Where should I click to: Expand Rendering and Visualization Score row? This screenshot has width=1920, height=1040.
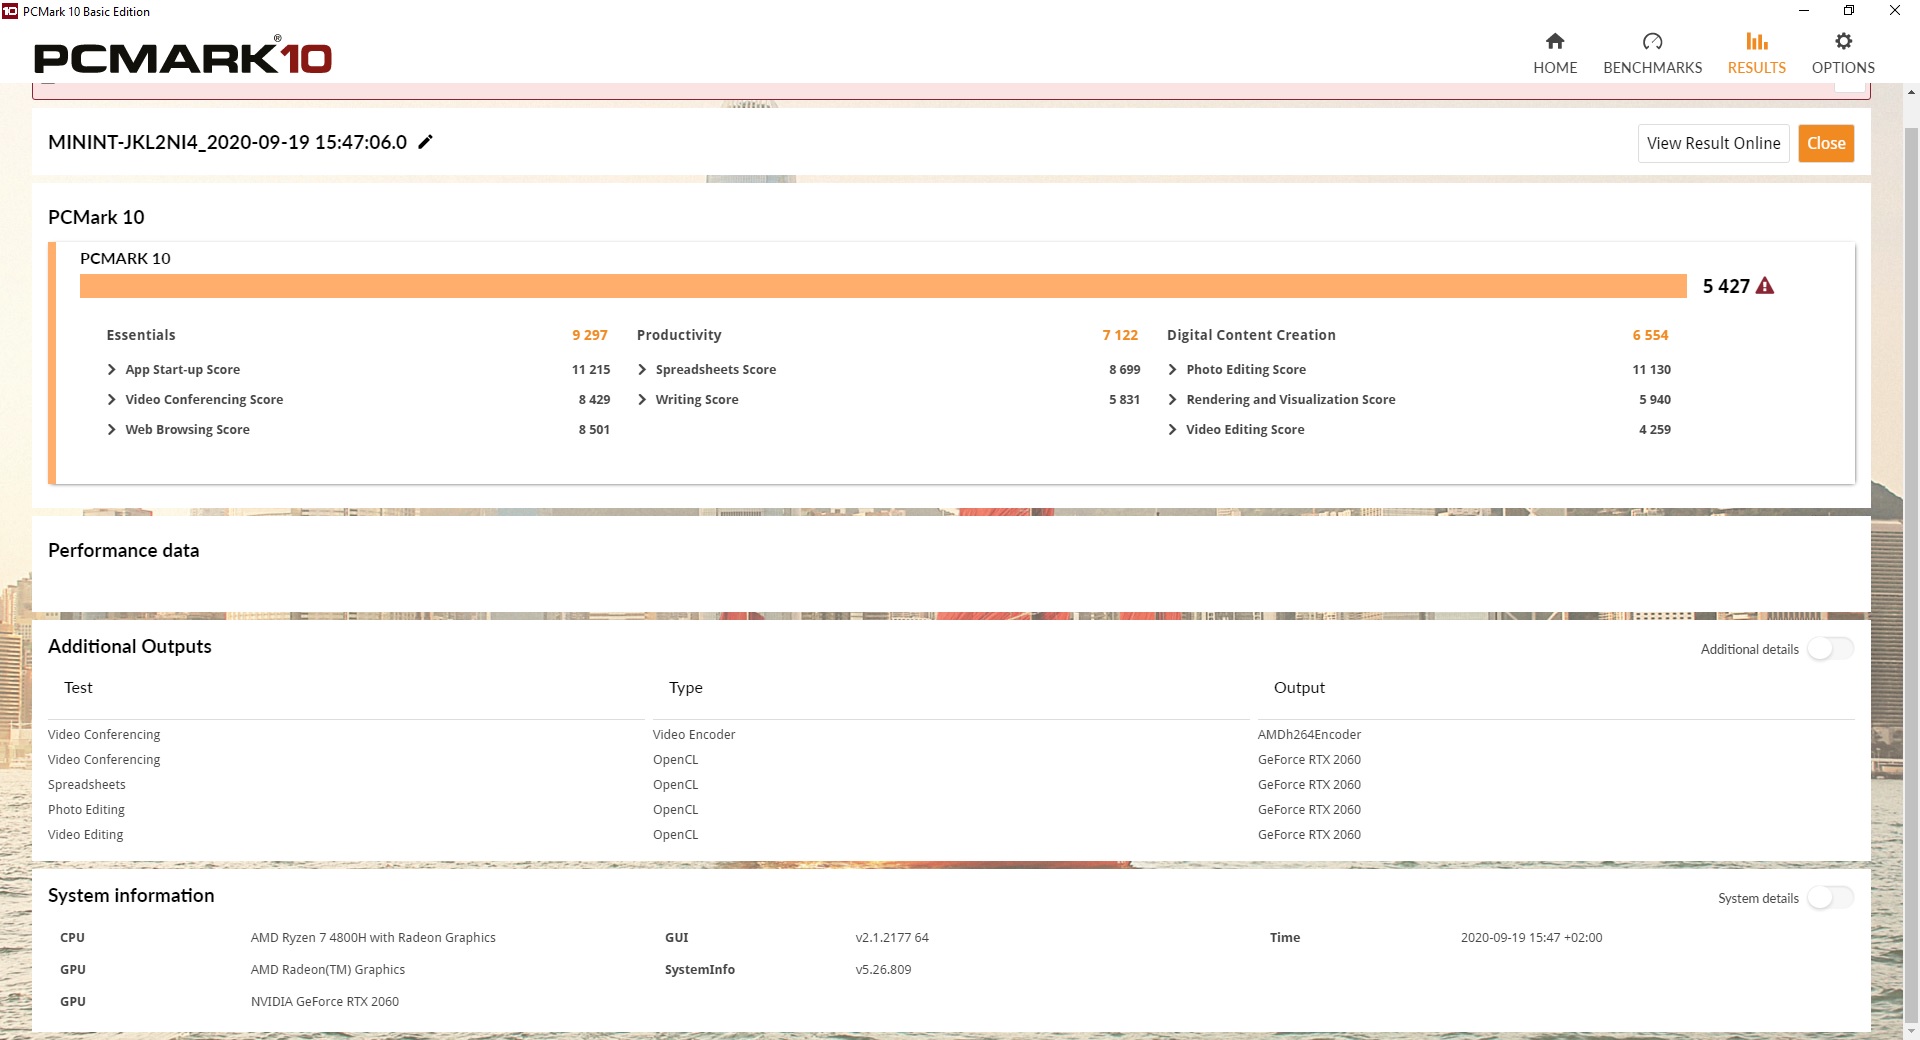tap(1172, 400)
